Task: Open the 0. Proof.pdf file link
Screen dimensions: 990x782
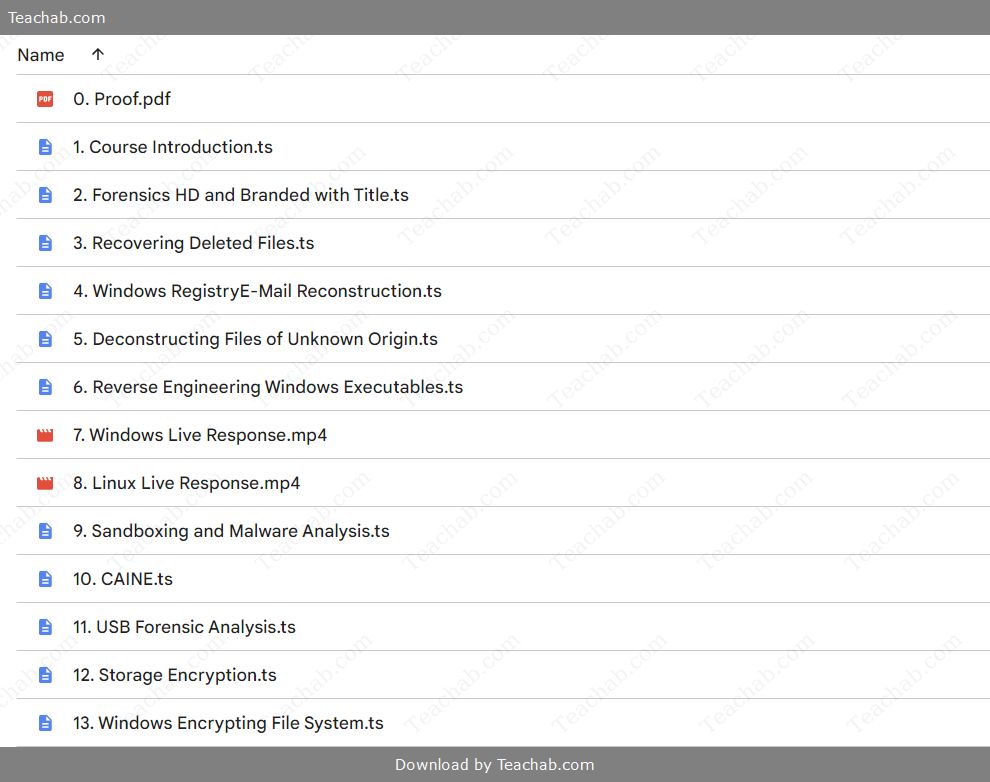Action: 122,99
